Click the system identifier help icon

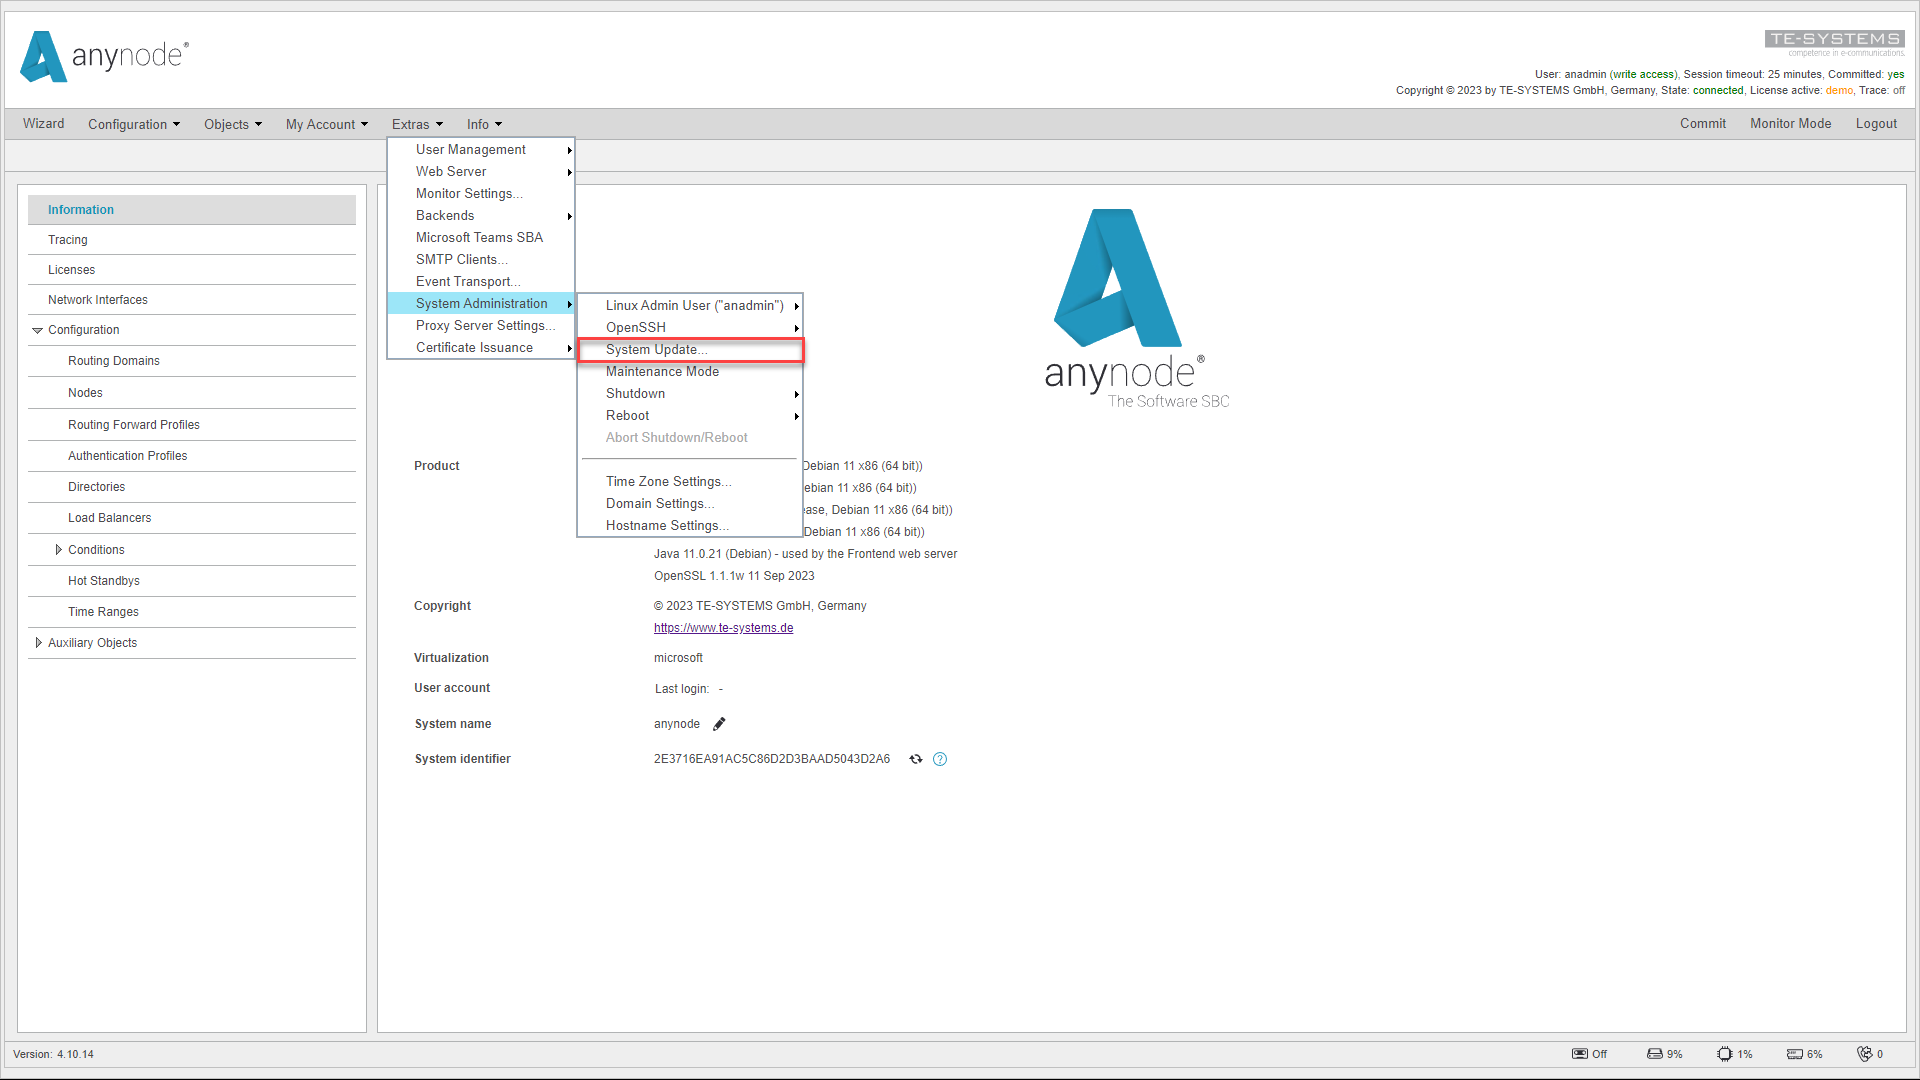pyautogui.click(x=940, y=758)
